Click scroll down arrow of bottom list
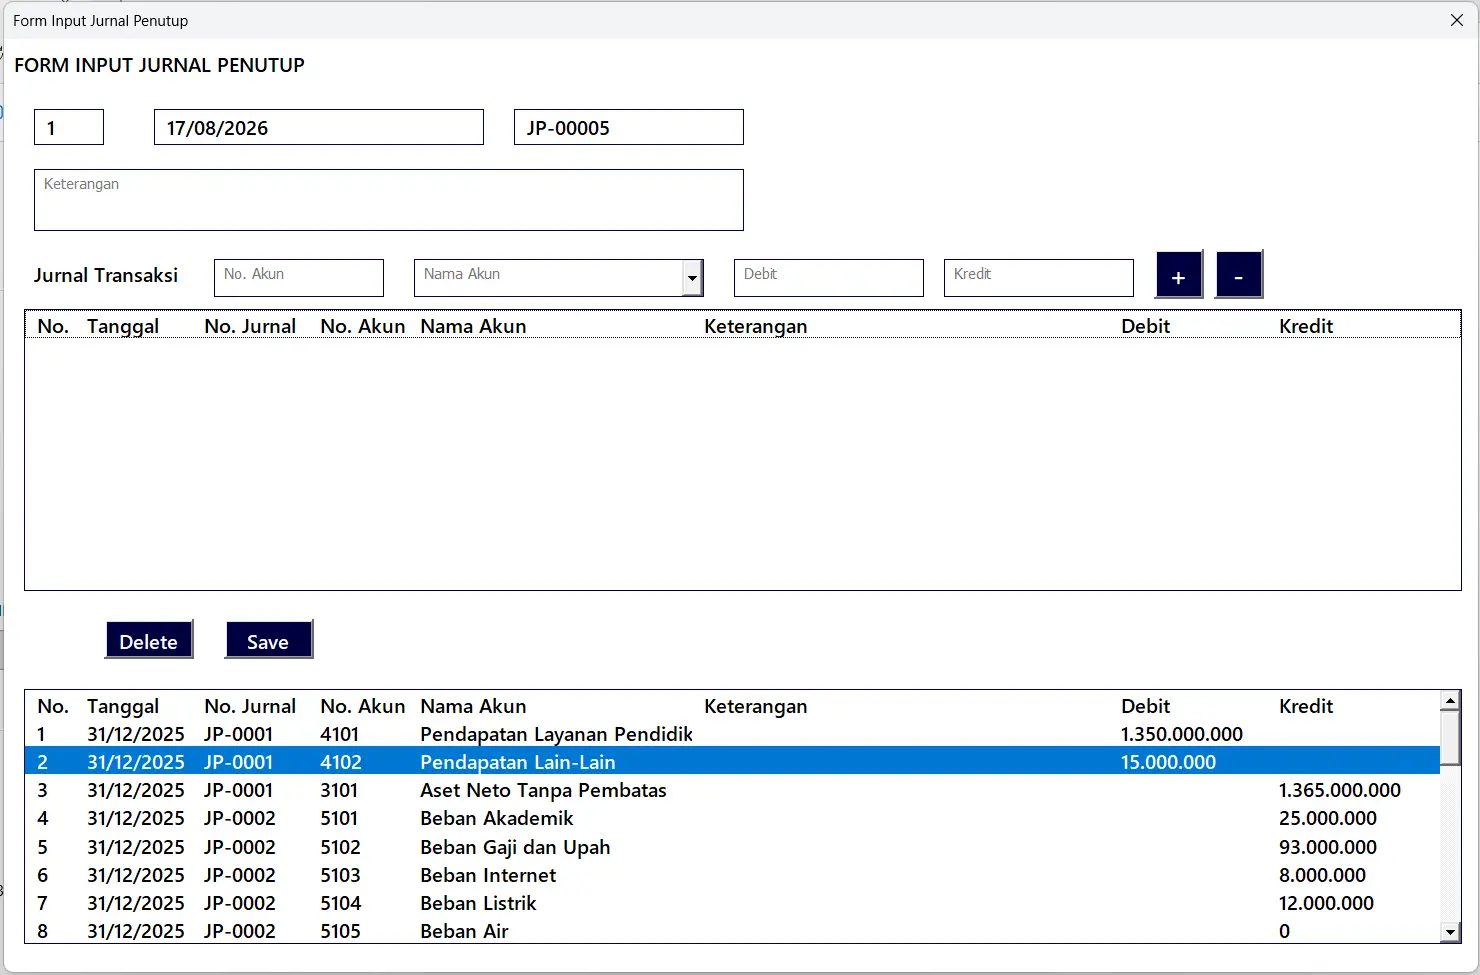 coord(1450,932)
